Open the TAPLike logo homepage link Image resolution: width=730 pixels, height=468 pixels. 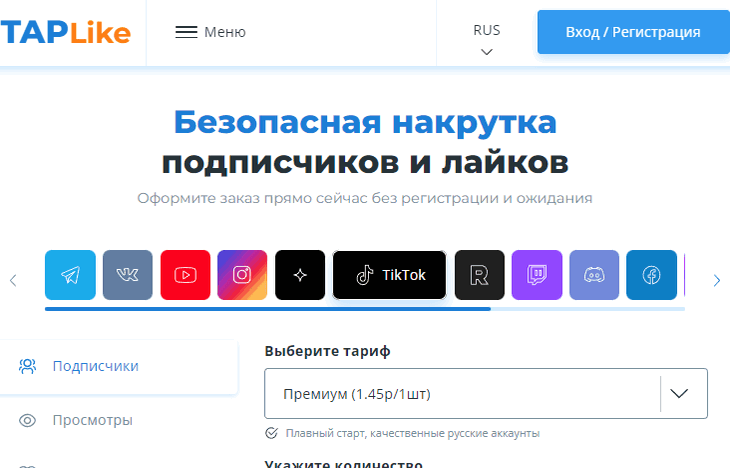66,32
